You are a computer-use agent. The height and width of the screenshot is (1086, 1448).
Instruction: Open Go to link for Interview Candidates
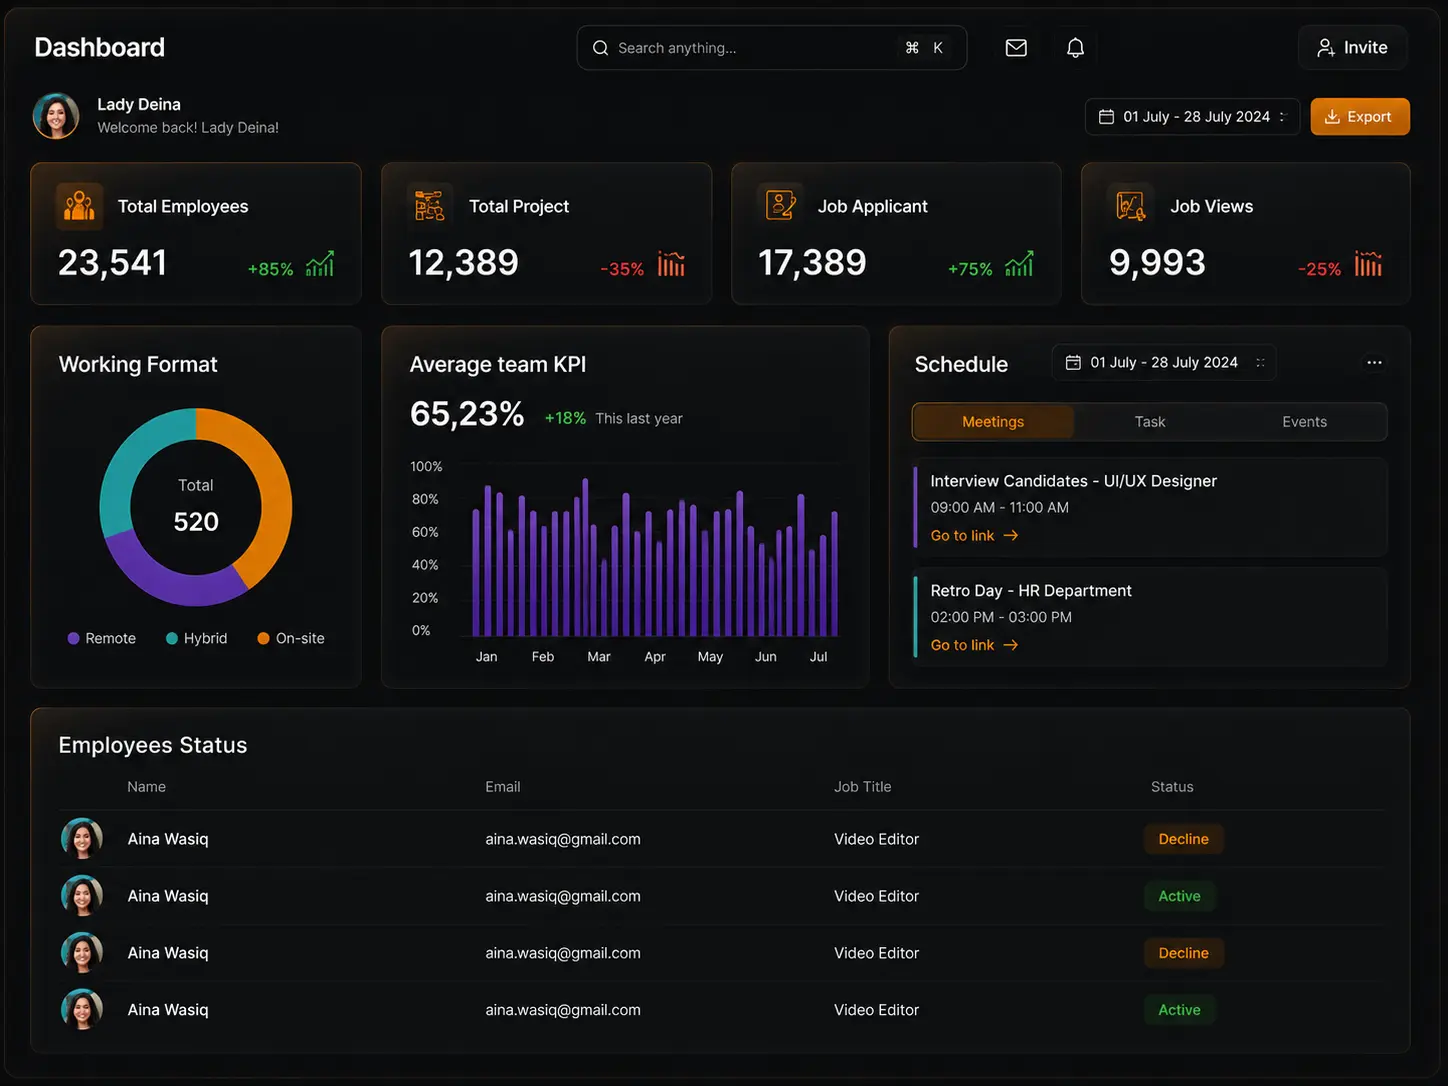974,536
